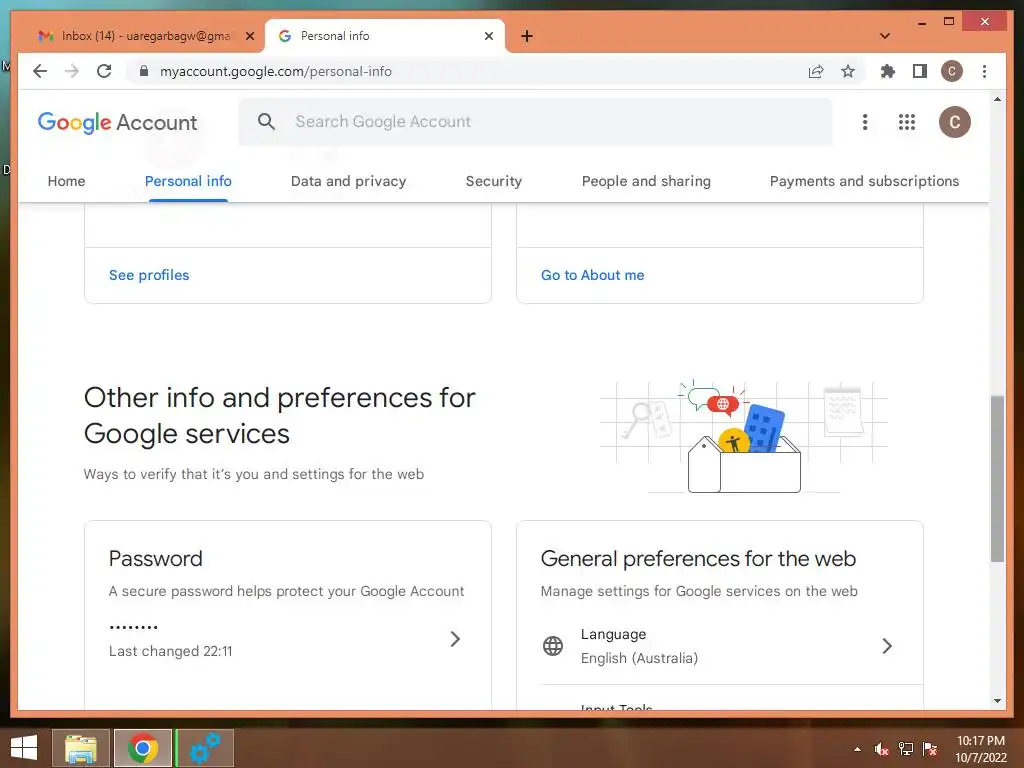The width and height of the screenshot is (1024, 768).
Task: Click the See profiles link
Action: (149, 275)
